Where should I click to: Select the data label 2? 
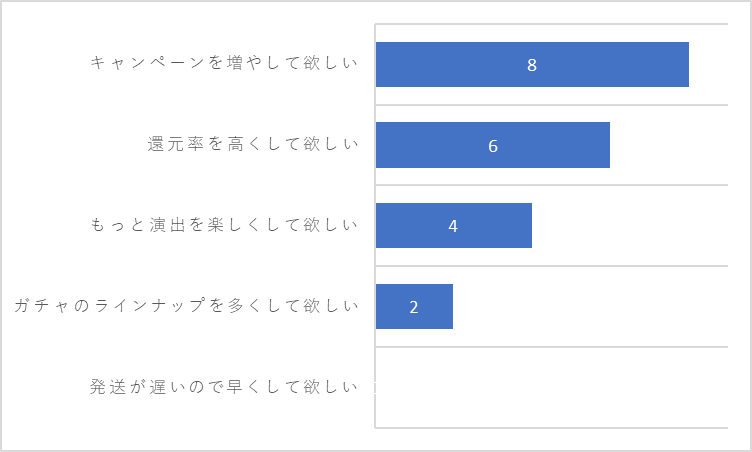(414, 307)
